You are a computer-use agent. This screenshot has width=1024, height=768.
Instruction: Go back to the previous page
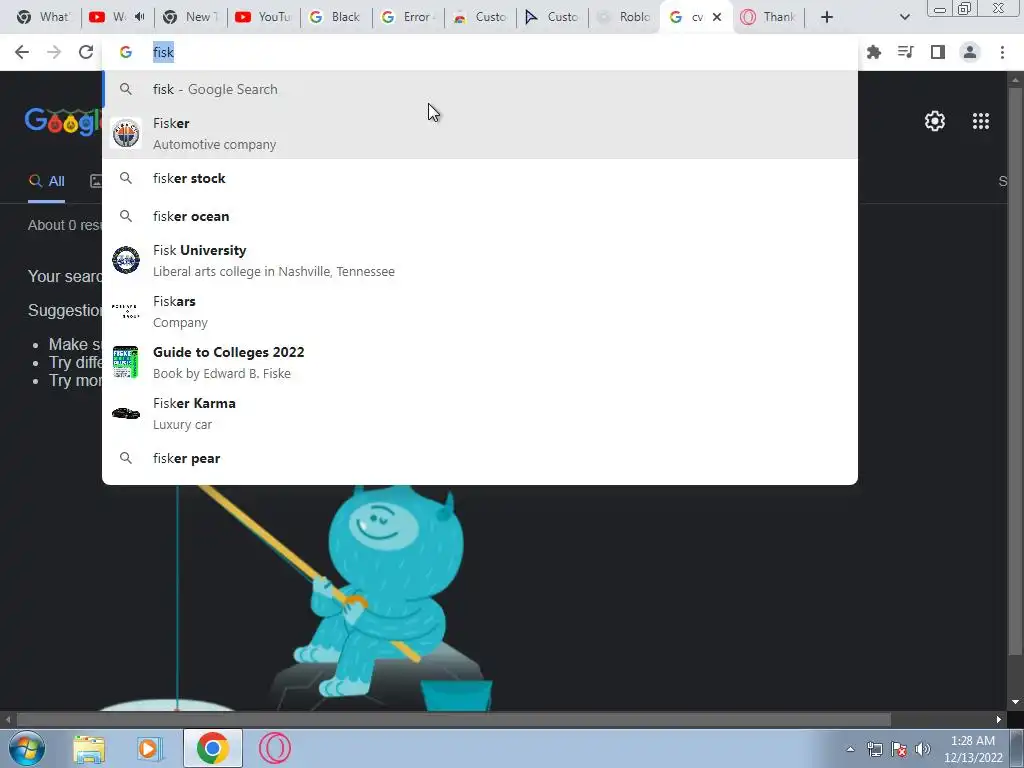click(22, 52)
